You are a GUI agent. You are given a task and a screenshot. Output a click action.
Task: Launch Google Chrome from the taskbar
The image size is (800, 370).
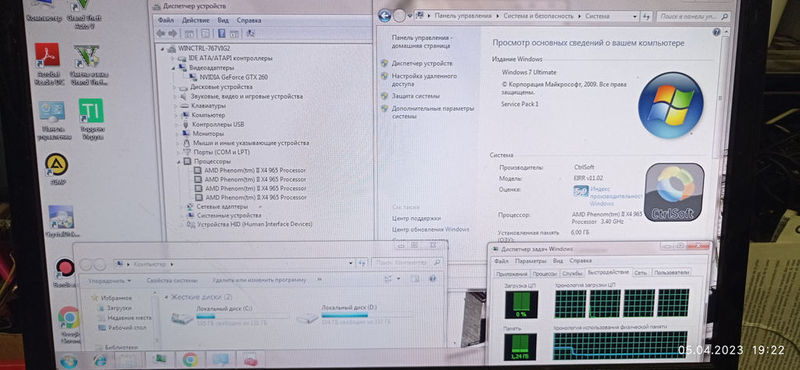coord(190,360)
